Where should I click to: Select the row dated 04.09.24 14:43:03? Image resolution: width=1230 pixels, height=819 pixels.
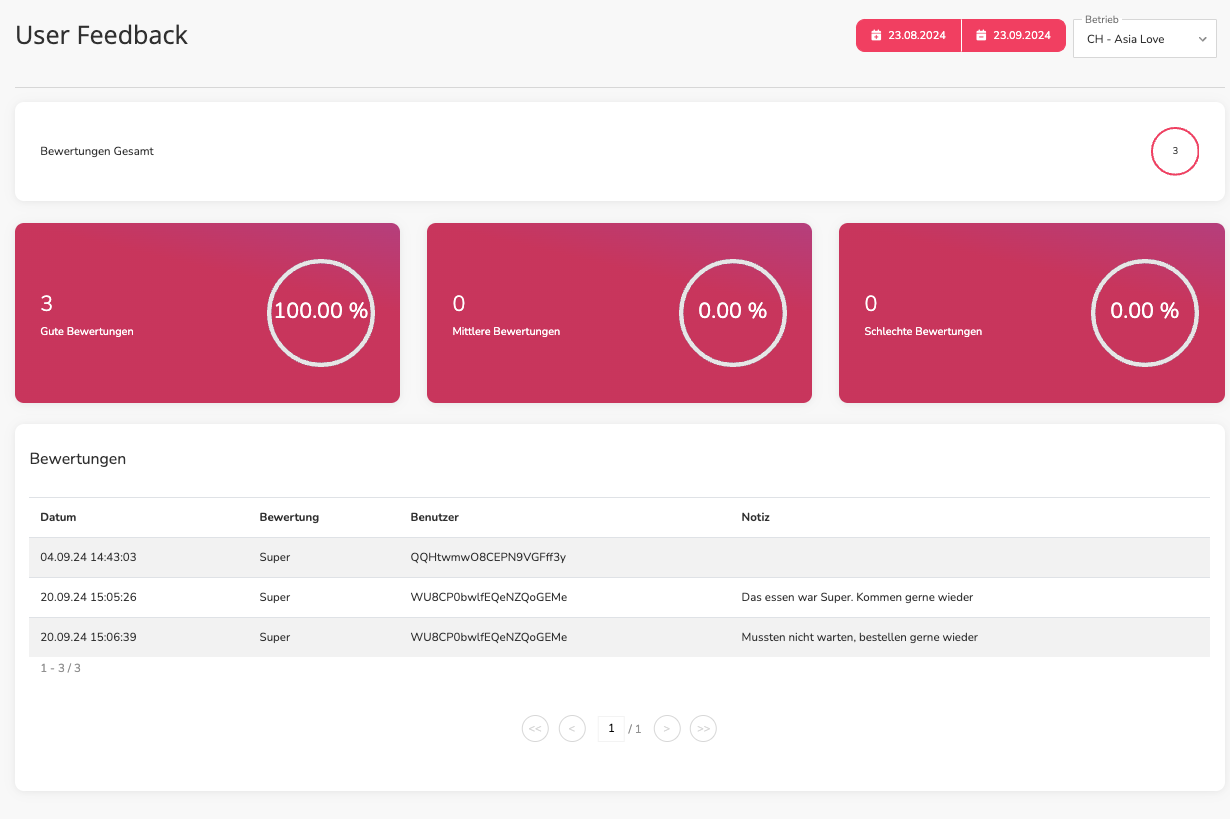619,557
